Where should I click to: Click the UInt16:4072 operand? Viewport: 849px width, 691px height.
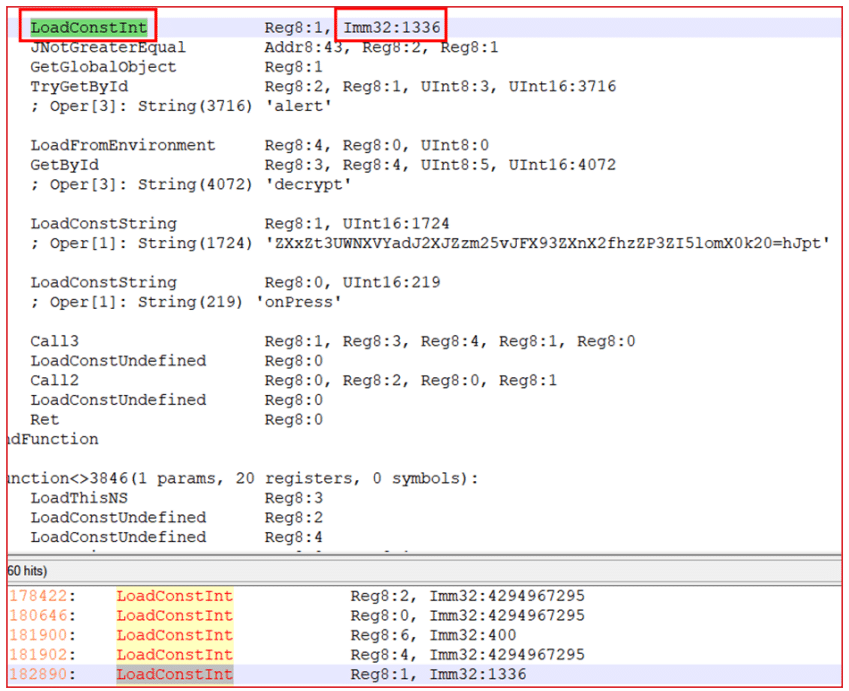tap(562, 165)
